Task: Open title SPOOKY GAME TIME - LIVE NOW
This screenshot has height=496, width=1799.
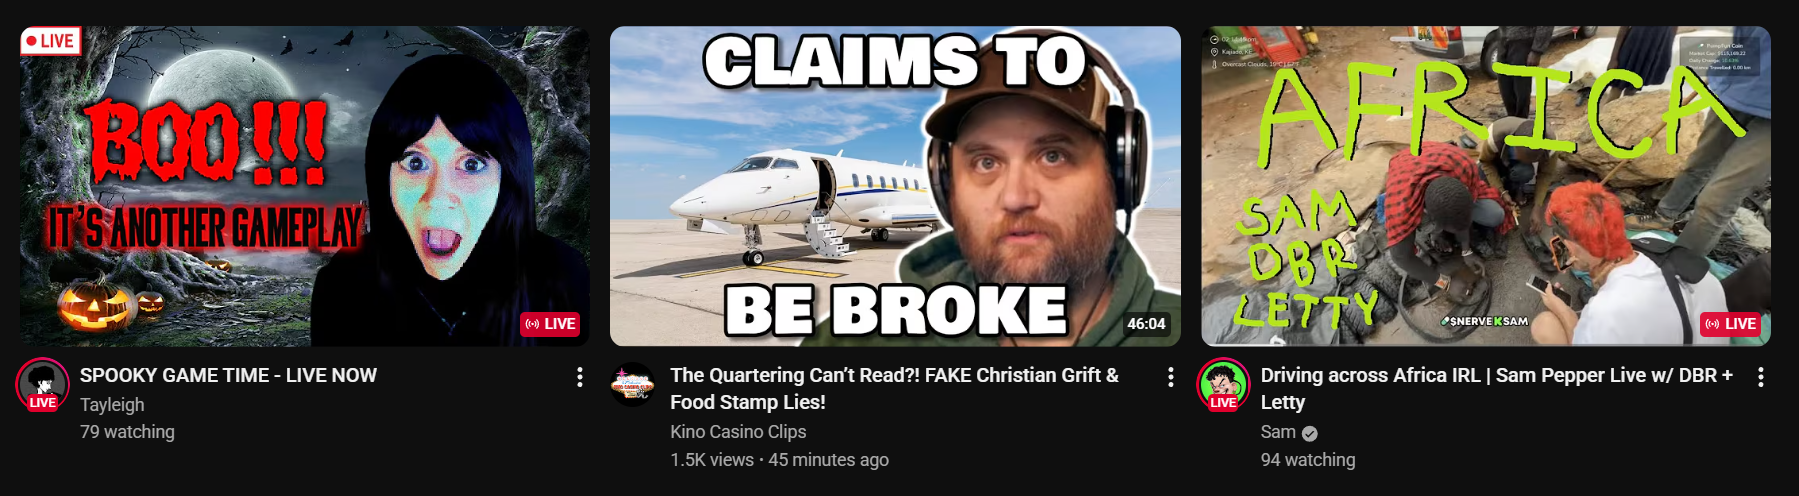Action: point(228,375)
